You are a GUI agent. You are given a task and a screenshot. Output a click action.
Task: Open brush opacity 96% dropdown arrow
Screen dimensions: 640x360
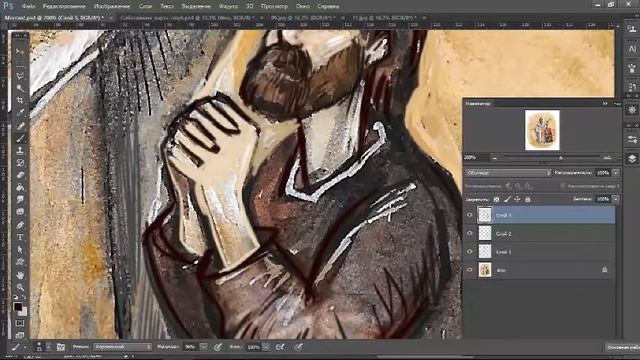(203, 347)
